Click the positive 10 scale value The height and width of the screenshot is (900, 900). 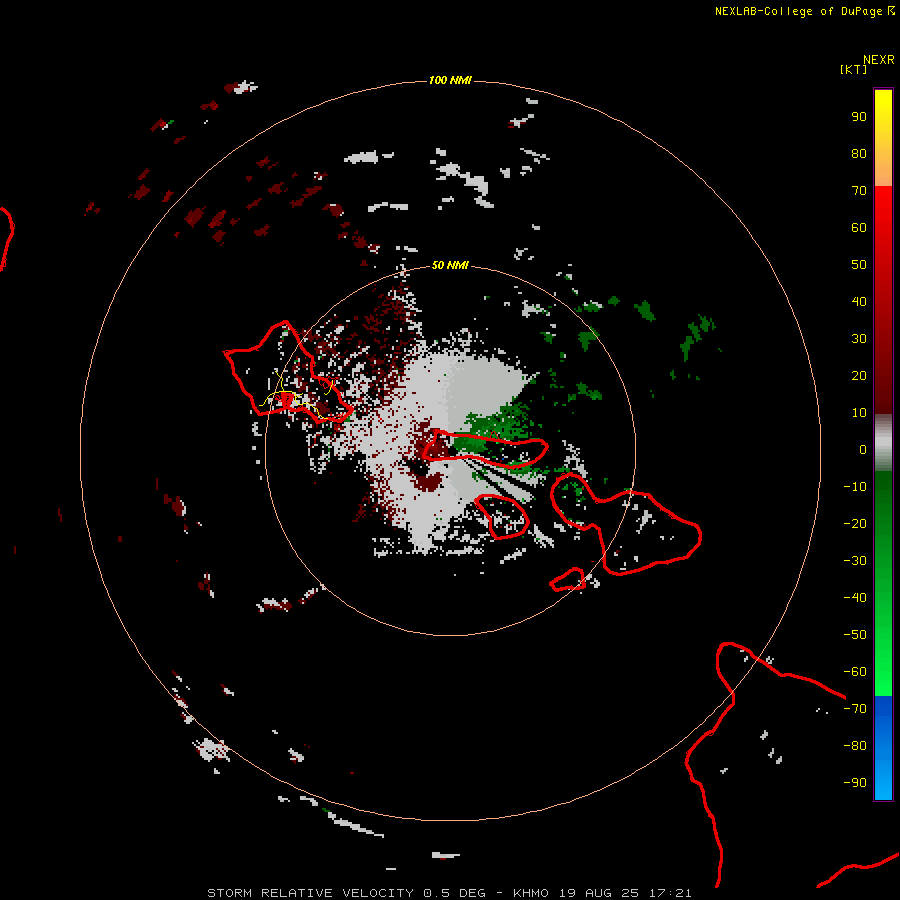click(859, 413)
